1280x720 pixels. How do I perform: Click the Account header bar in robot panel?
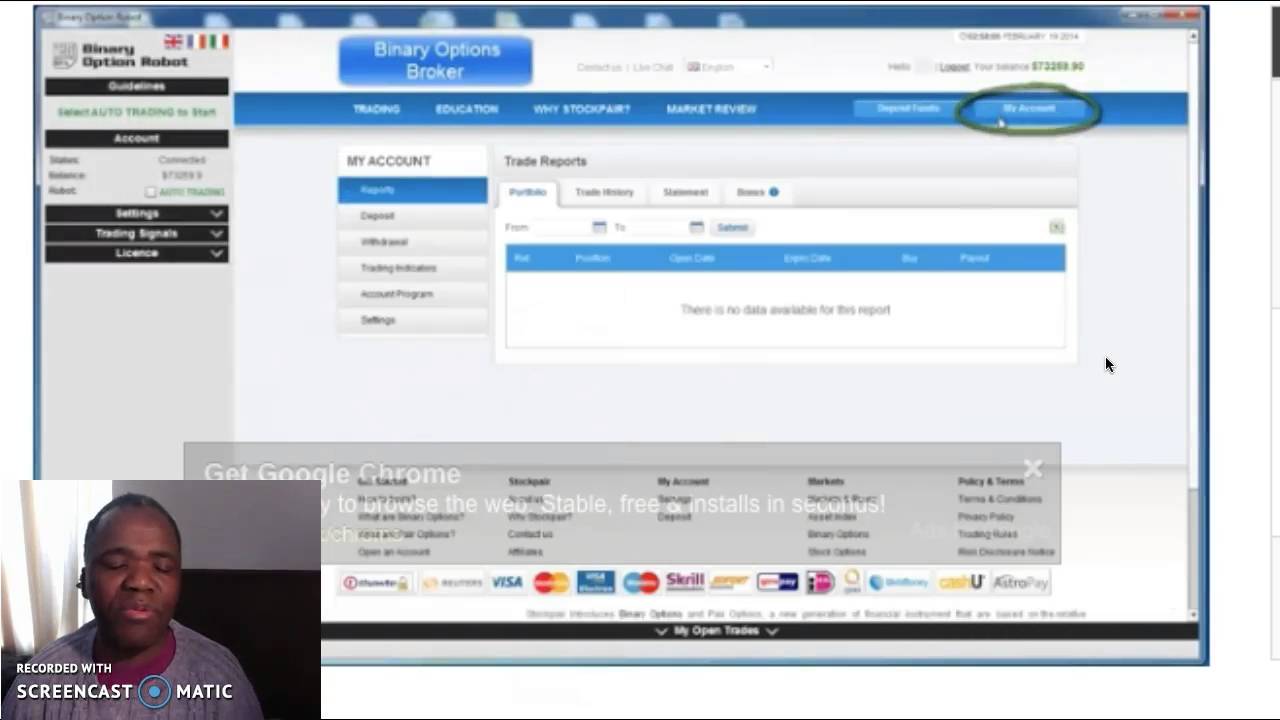coord(136,138)
